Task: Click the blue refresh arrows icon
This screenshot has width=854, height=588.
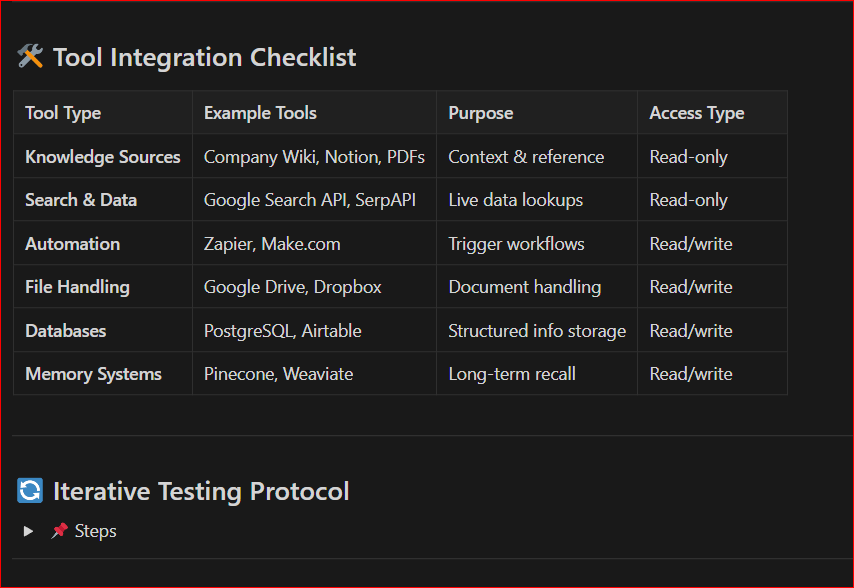Action: [x=30, y=491]
